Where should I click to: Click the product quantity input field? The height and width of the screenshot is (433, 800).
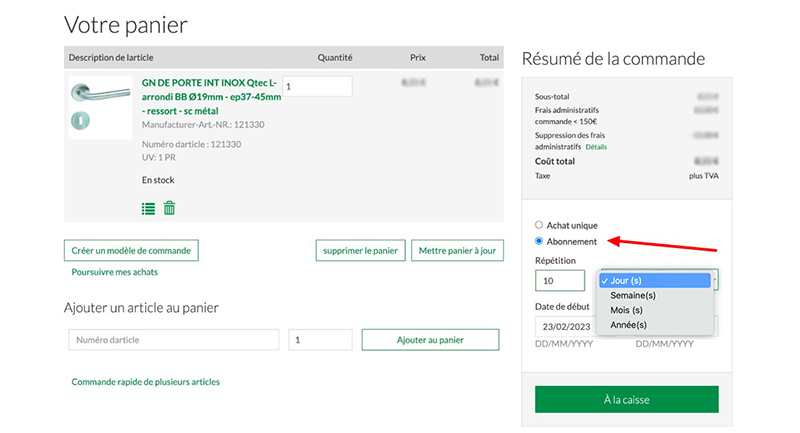coord(317,87)
